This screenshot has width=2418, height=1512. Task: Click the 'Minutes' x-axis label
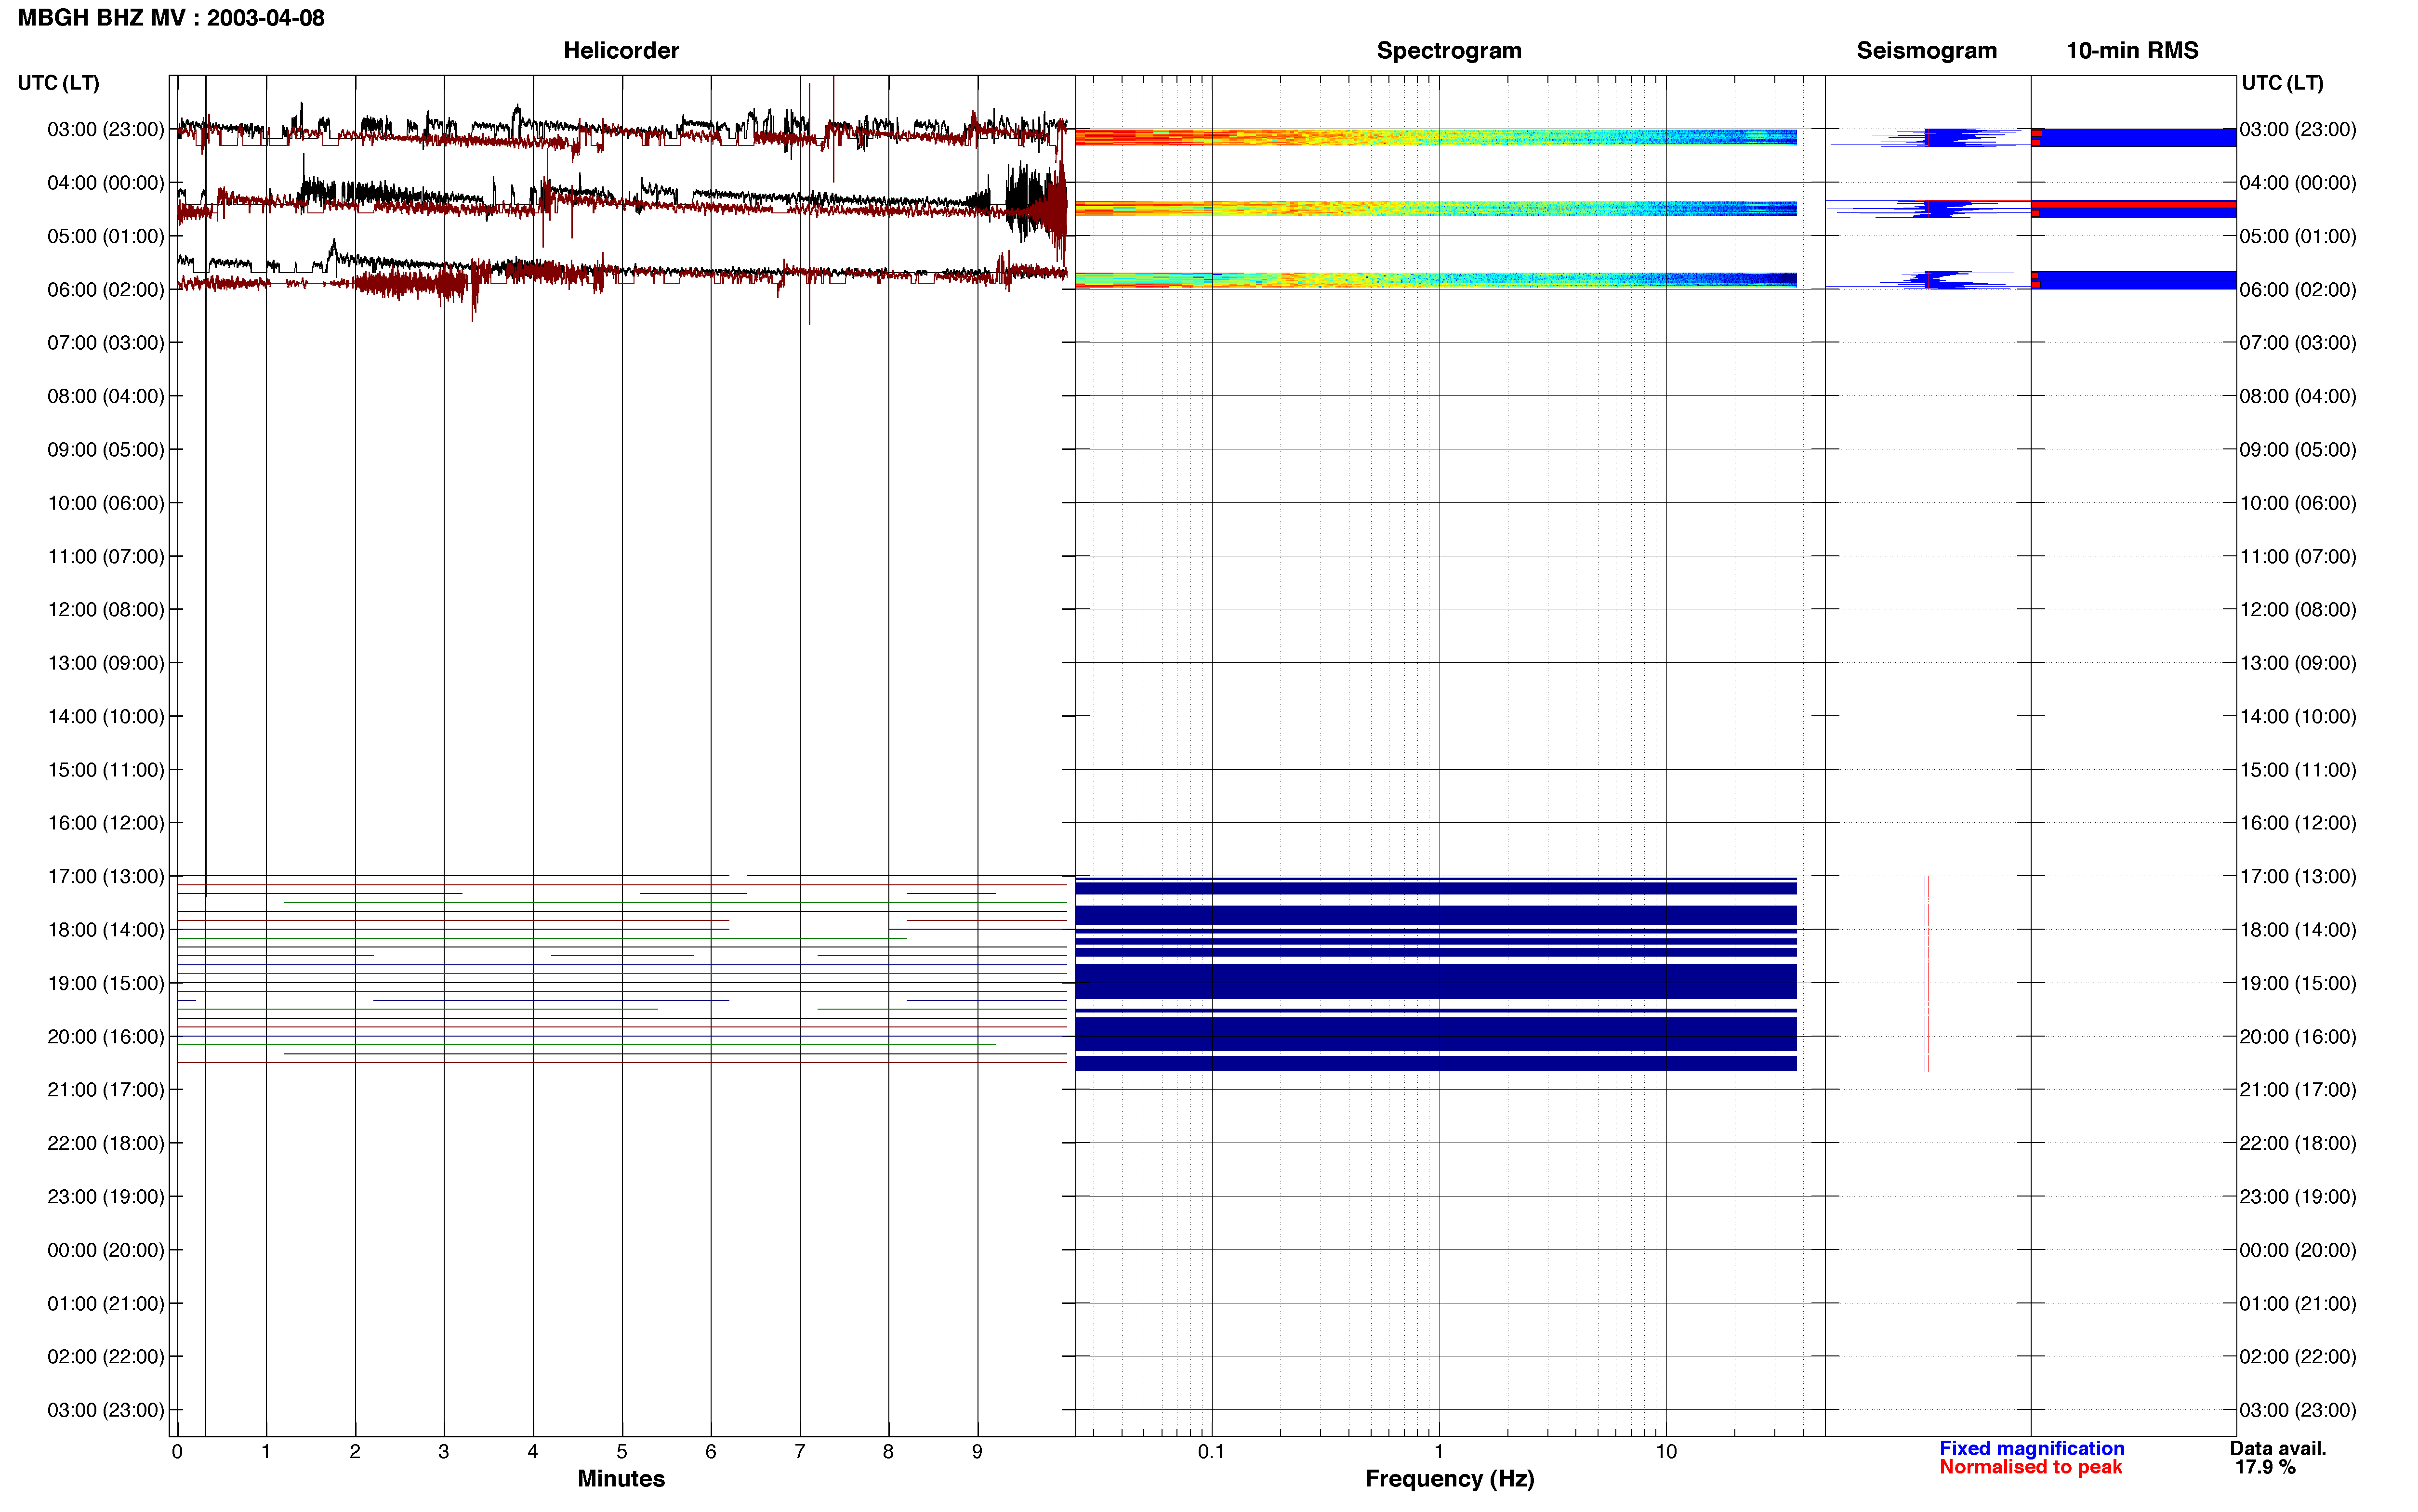(x=621, y=1478)
